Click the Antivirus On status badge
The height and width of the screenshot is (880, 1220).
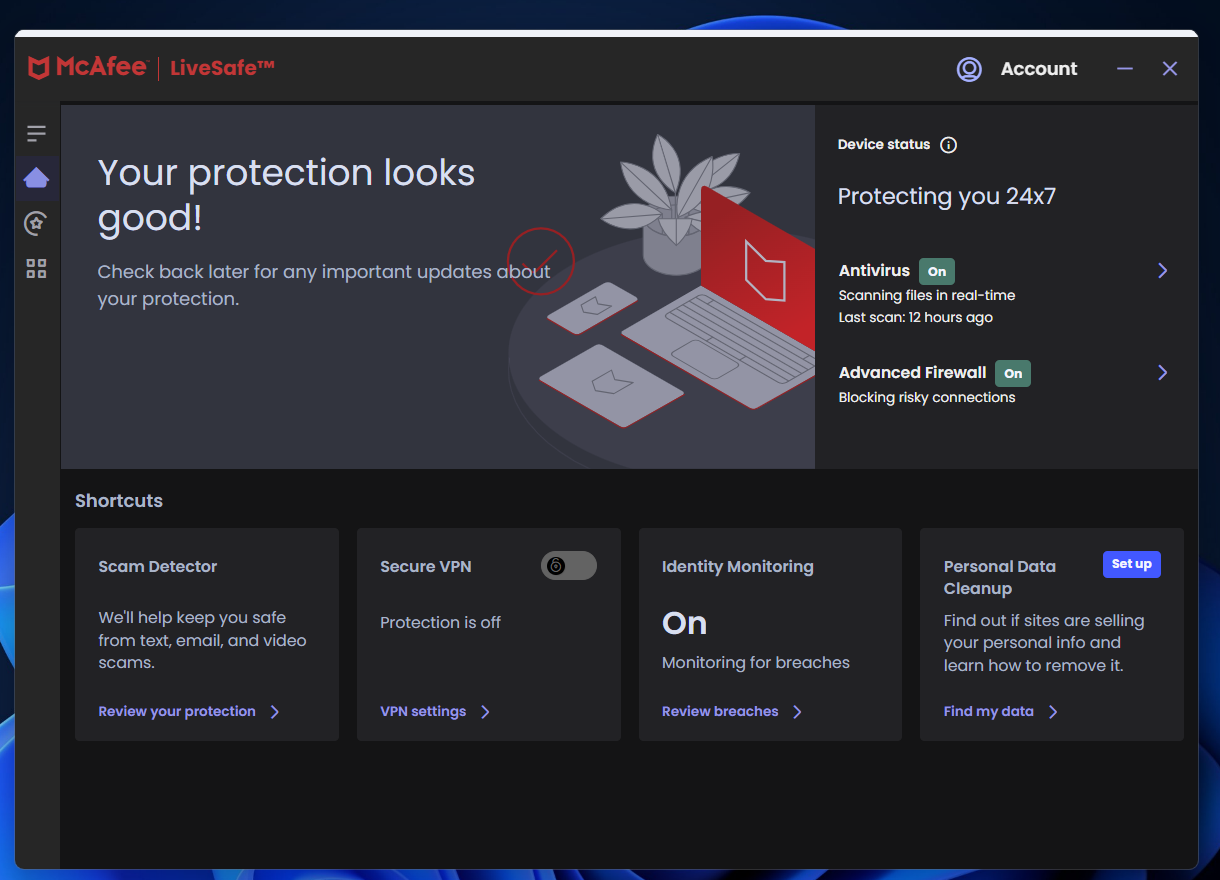pyautogui.click(x=937, y=271)
